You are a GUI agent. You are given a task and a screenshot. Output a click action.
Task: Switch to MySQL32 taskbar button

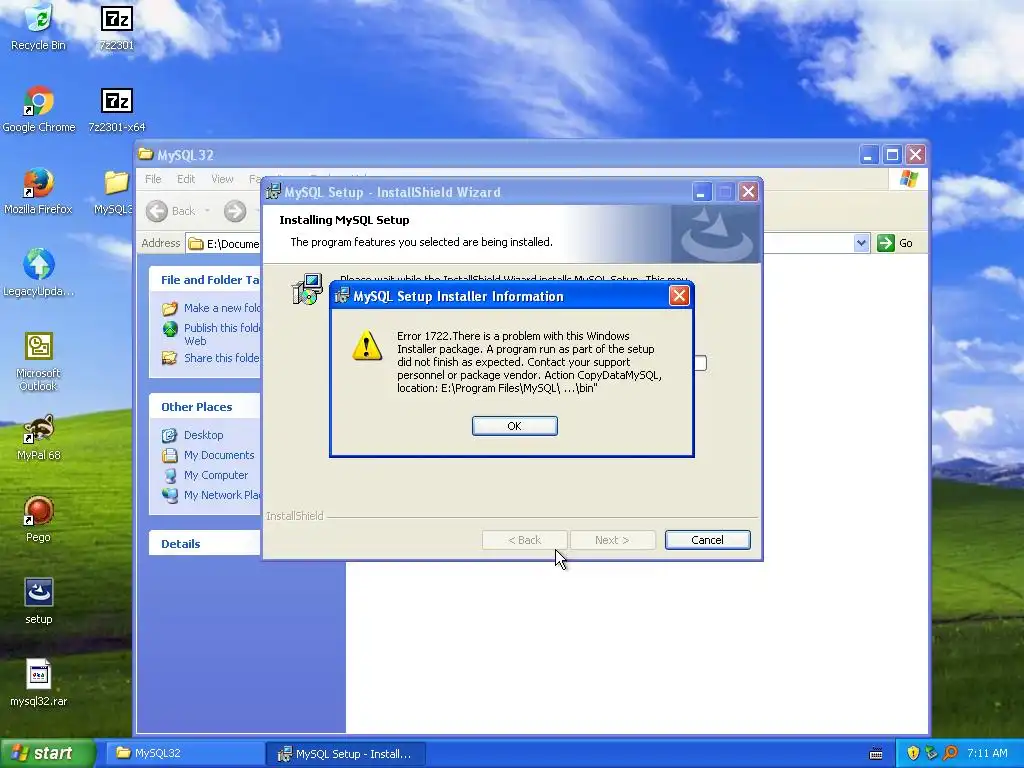tap(183, 754)
